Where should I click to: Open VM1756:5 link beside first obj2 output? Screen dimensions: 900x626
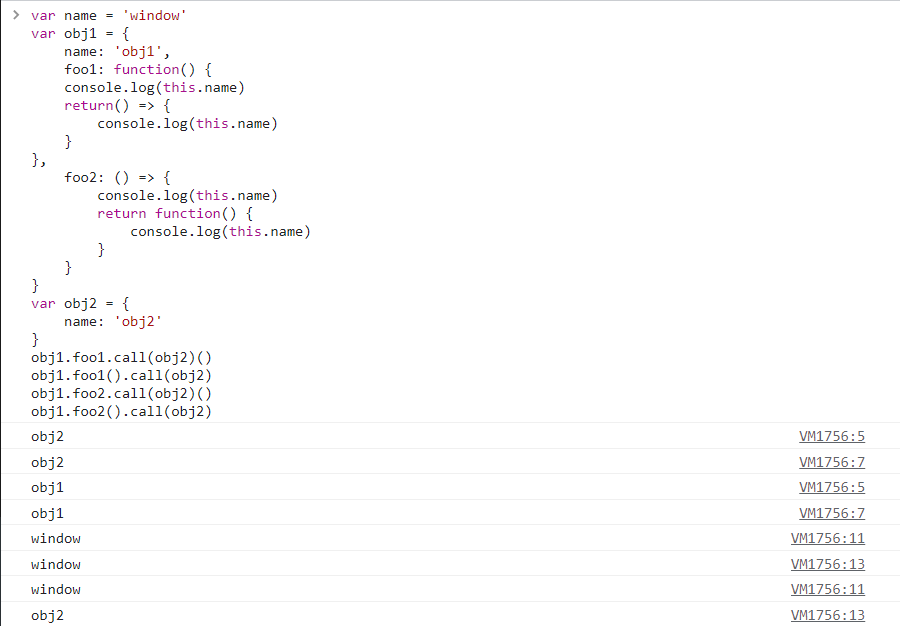pyautogui.click(x=831, y=436)
